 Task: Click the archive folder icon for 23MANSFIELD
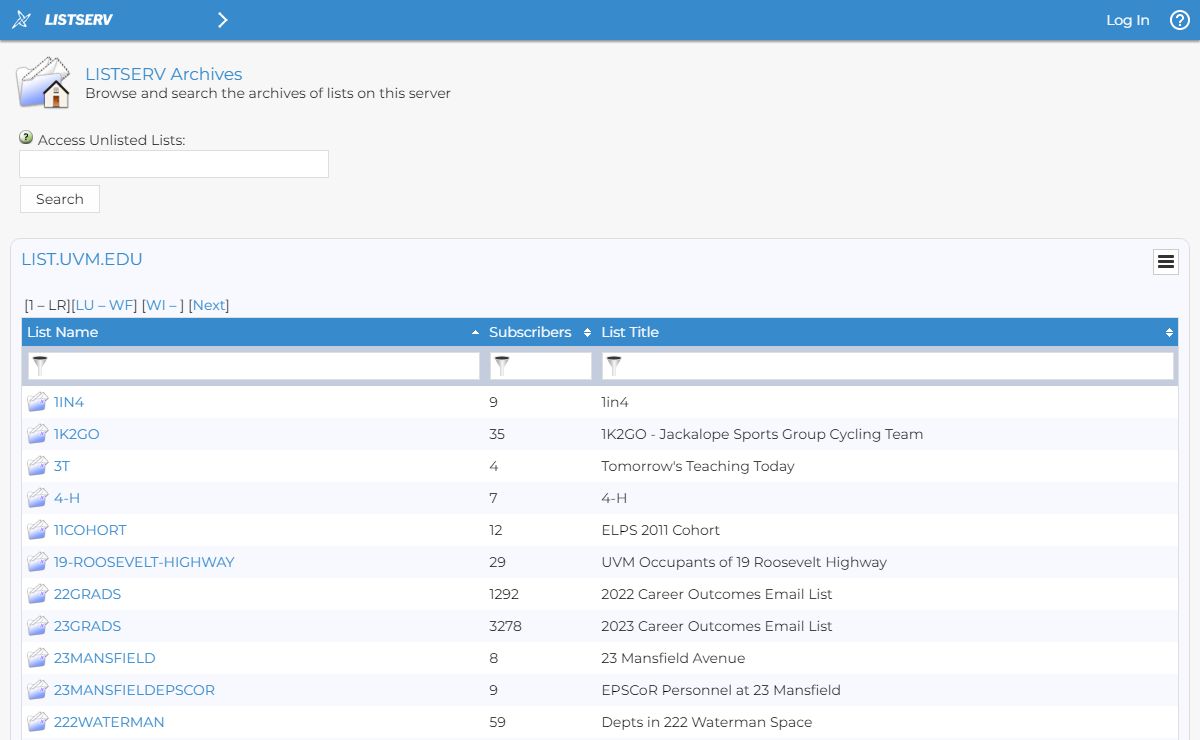[38, 658]
